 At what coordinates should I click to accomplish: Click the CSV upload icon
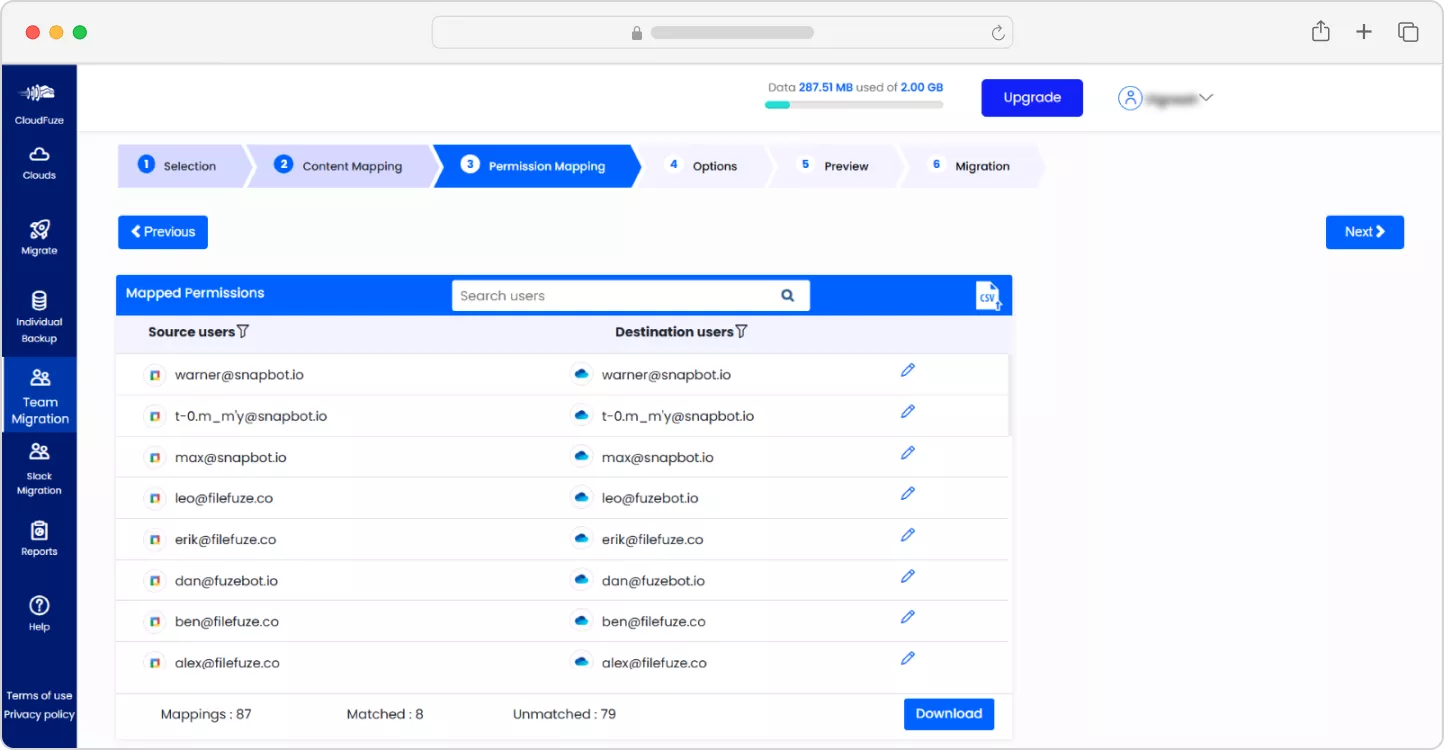[x=988, y=296]
